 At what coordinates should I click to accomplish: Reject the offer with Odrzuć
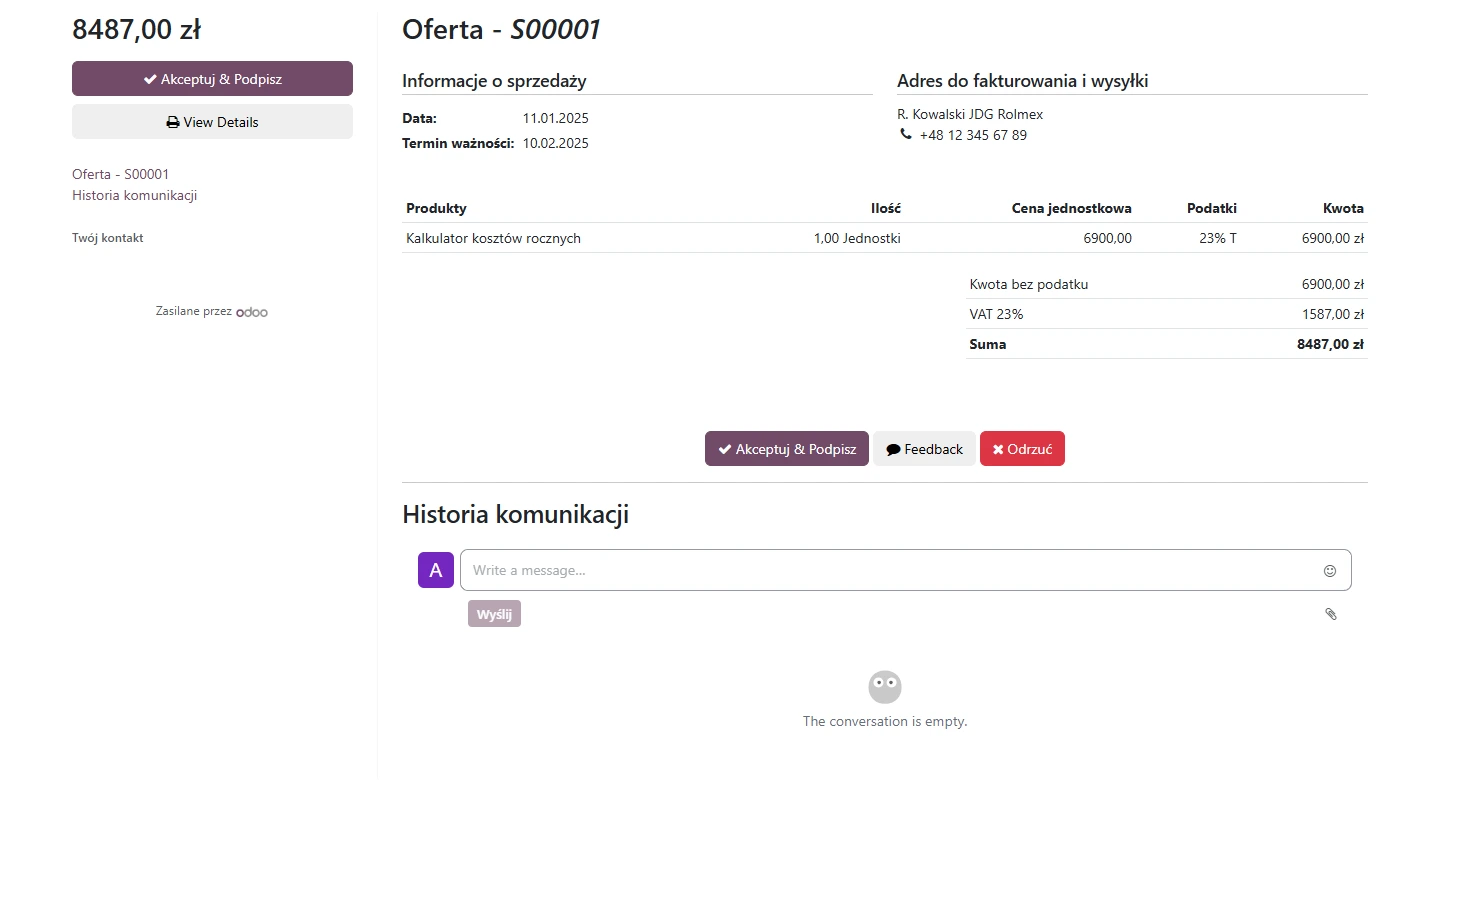pos(1021,449)
